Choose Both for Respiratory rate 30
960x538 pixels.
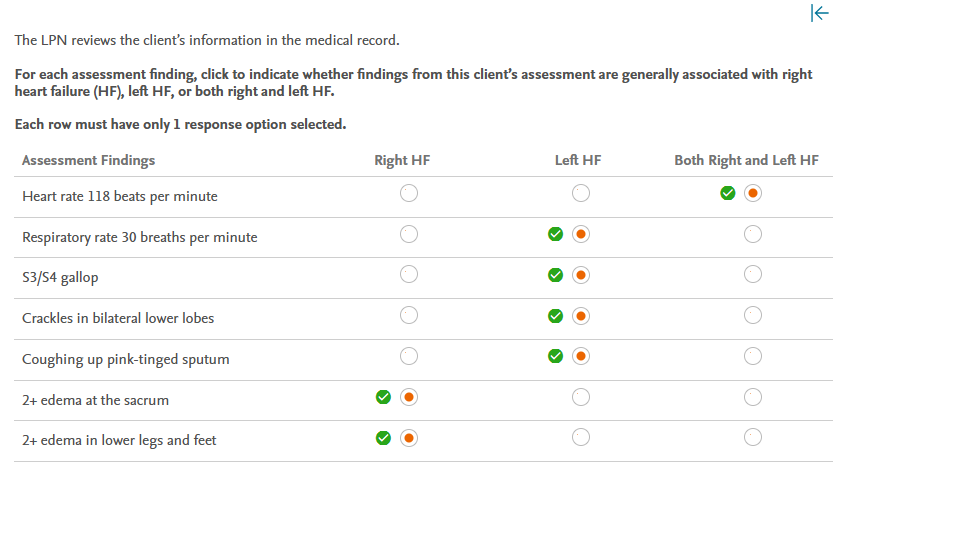click(753, 235)
